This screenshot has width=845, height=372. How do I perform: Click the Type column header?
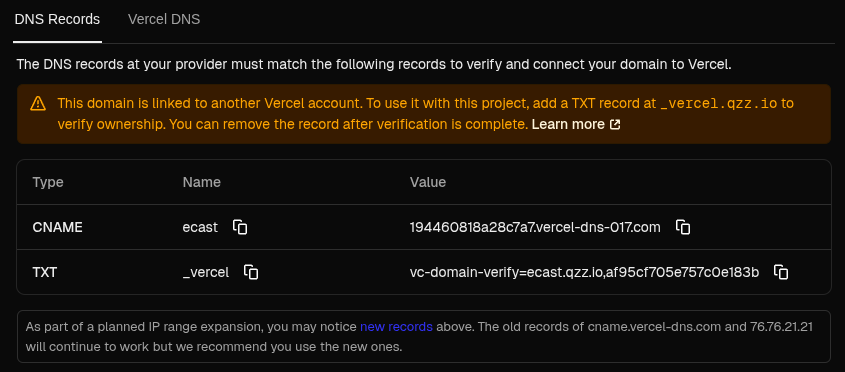tap(48, 182)
